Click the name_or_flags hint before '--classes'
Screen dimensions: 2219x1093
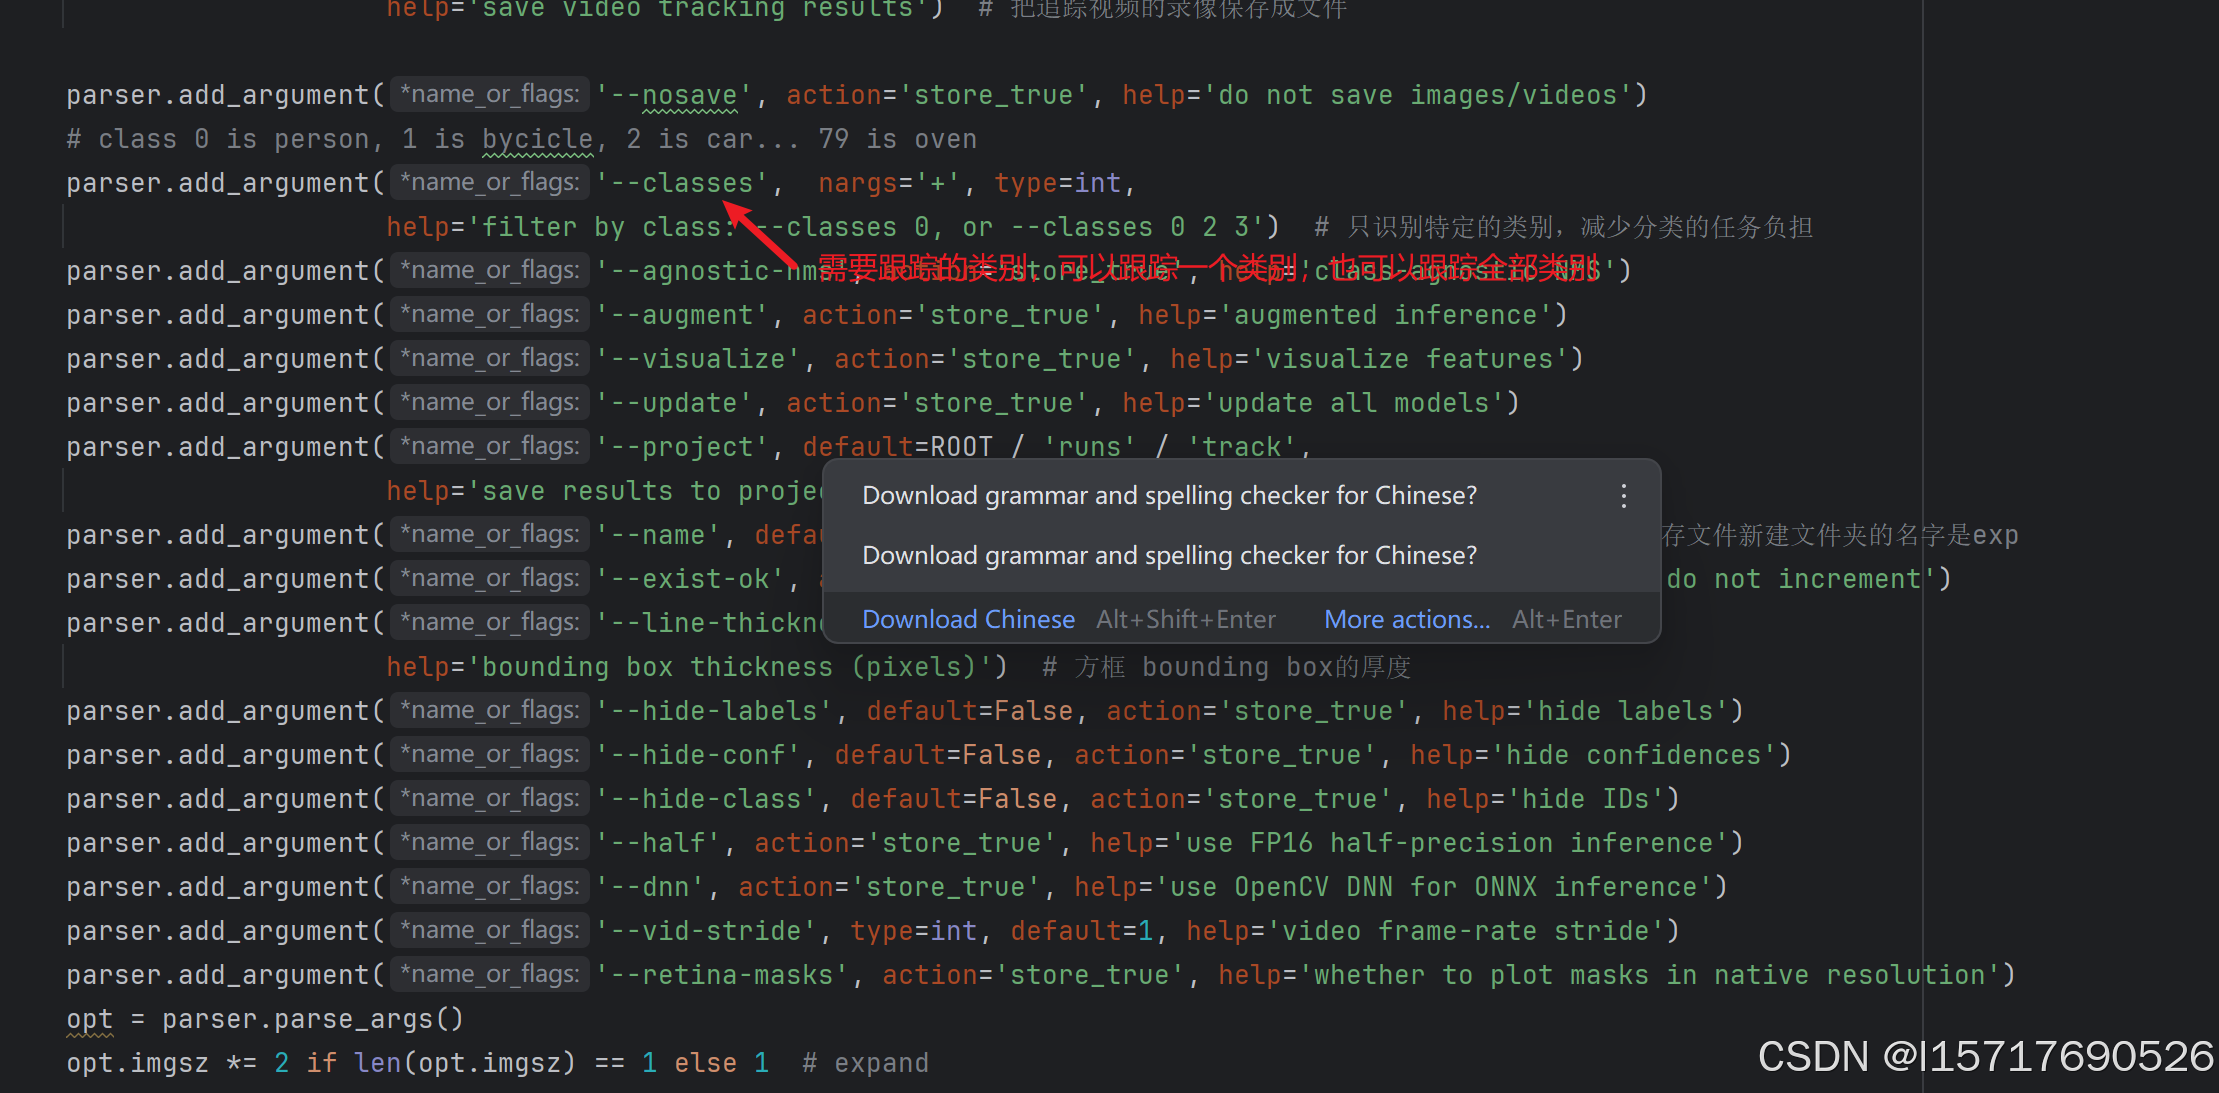point(490,183)
